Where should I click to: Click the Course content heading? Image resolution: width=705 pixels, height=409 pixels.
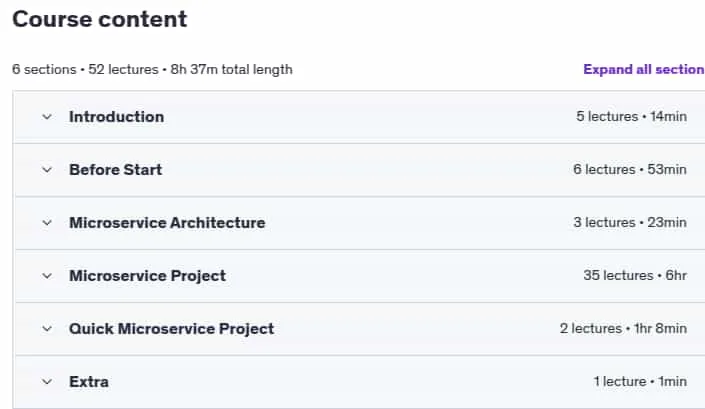point(99,19)
